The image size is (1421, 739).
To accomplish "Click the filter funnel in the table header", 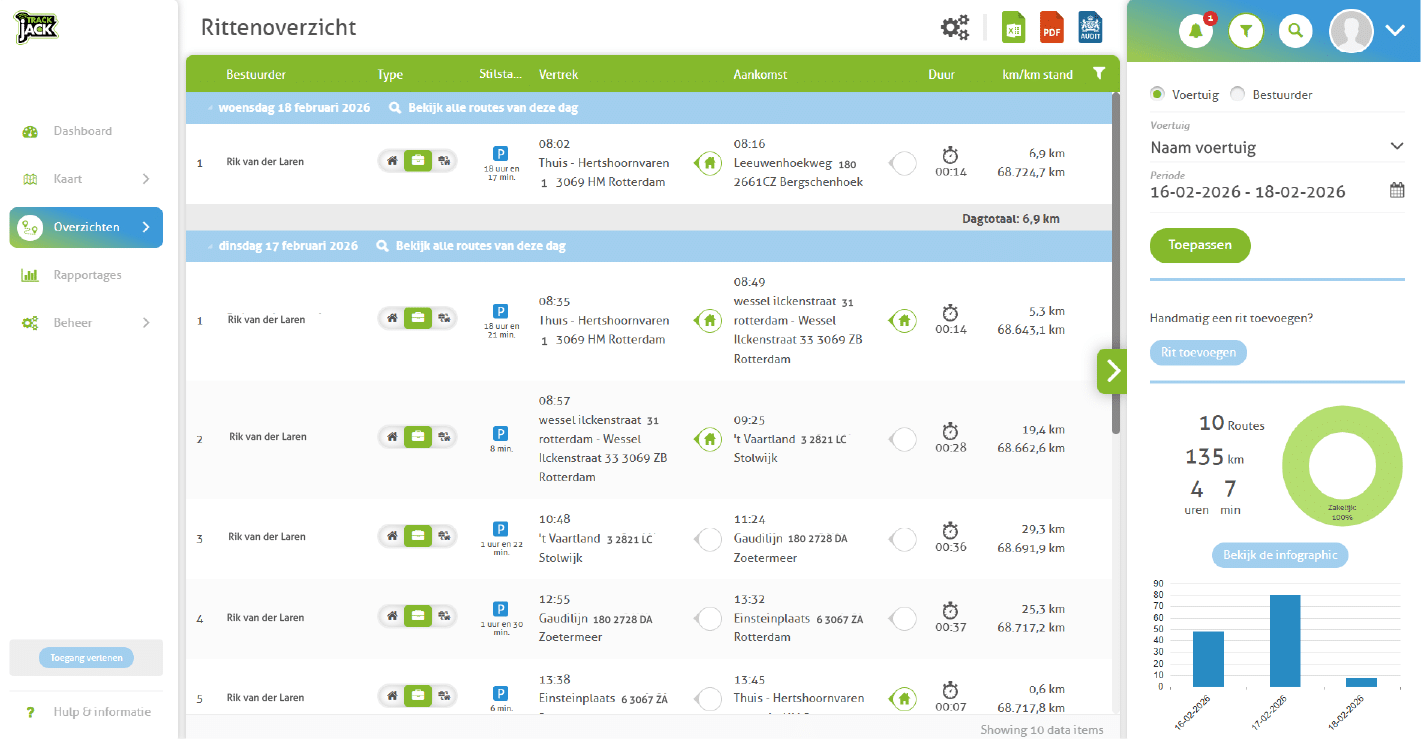I will click(1099, 73).
